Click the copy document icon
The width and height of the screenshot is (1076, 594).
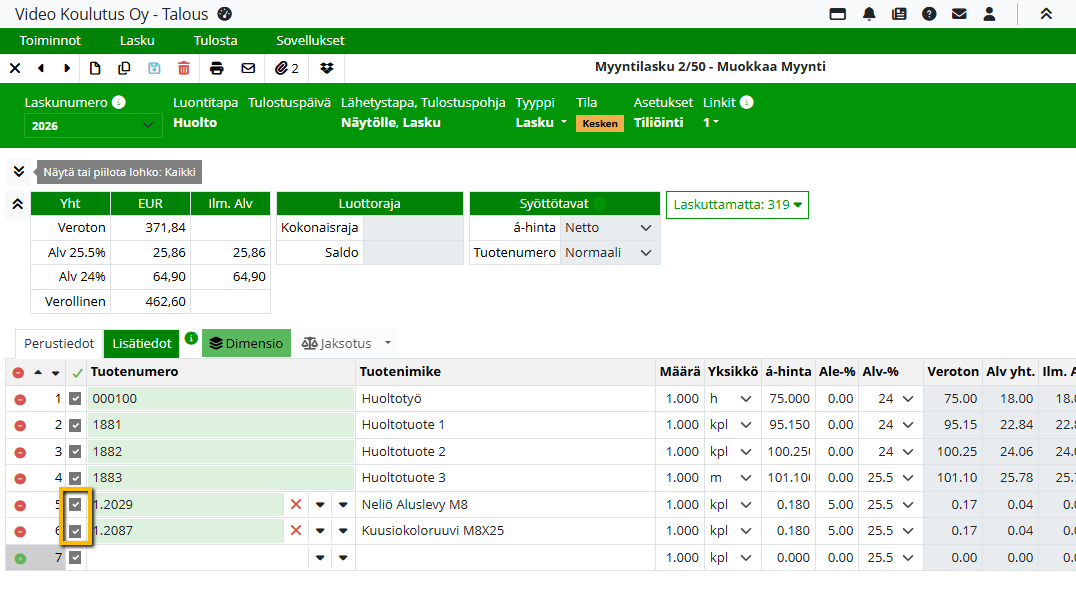124,68
